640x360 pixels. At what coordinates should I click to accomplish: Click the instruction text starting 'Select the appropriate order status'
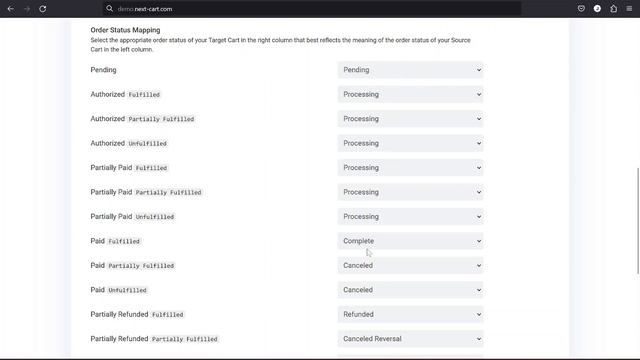coord(280,45)
